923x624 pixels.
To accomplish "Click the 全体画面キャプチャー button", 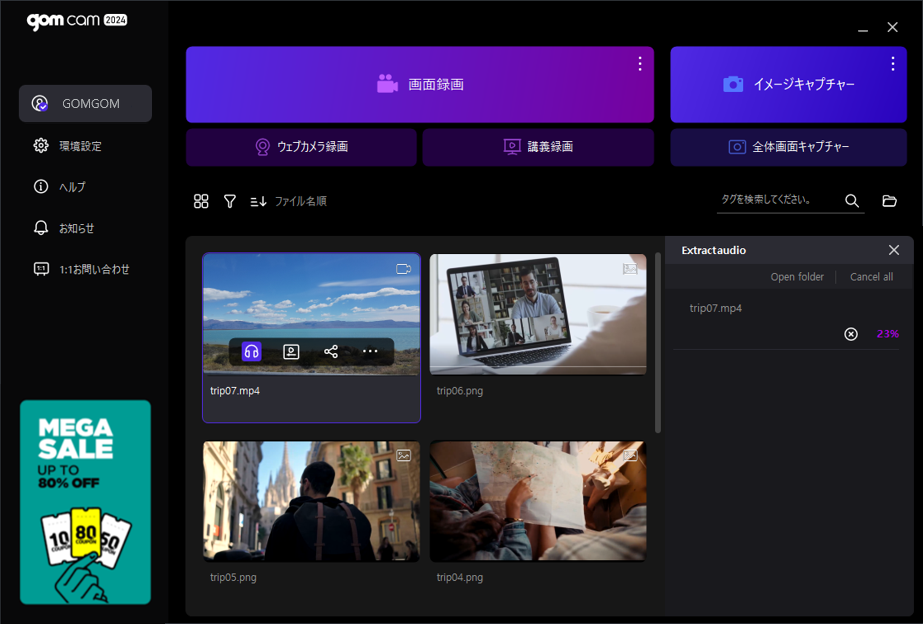I will [788, 147].
